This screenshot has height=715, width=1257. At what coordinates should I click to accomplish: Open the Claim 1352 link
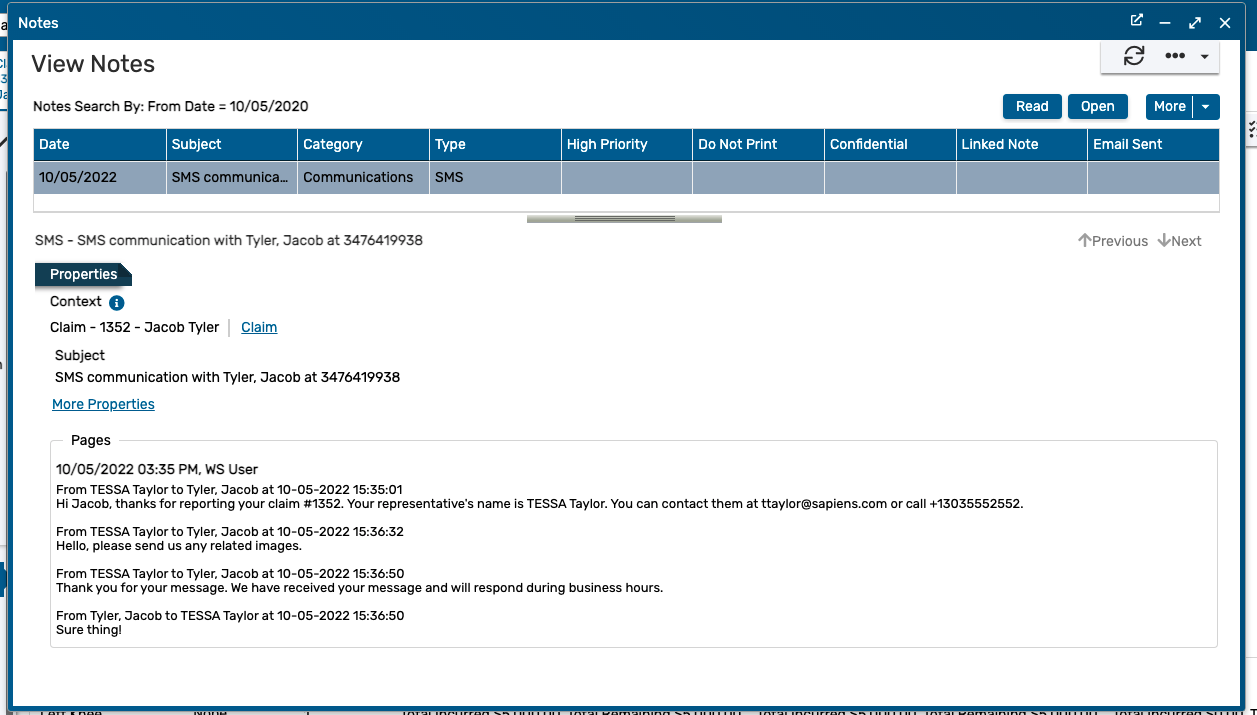click(258, 327)
